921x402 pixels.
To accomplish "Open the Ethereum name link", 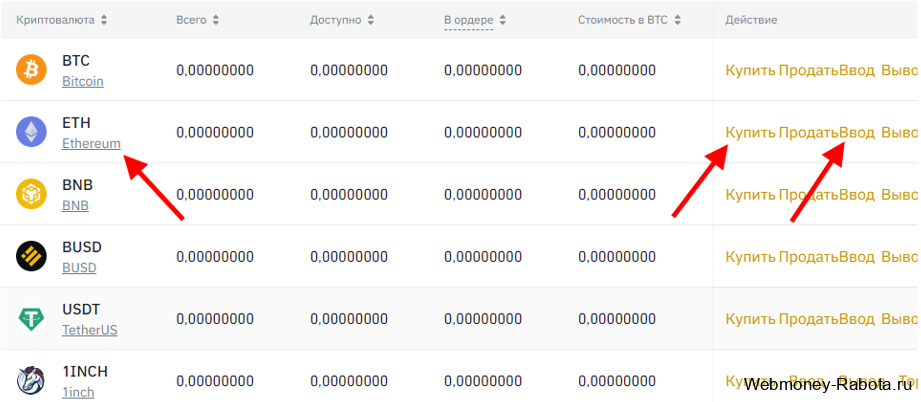I will [x=92, y=143].
